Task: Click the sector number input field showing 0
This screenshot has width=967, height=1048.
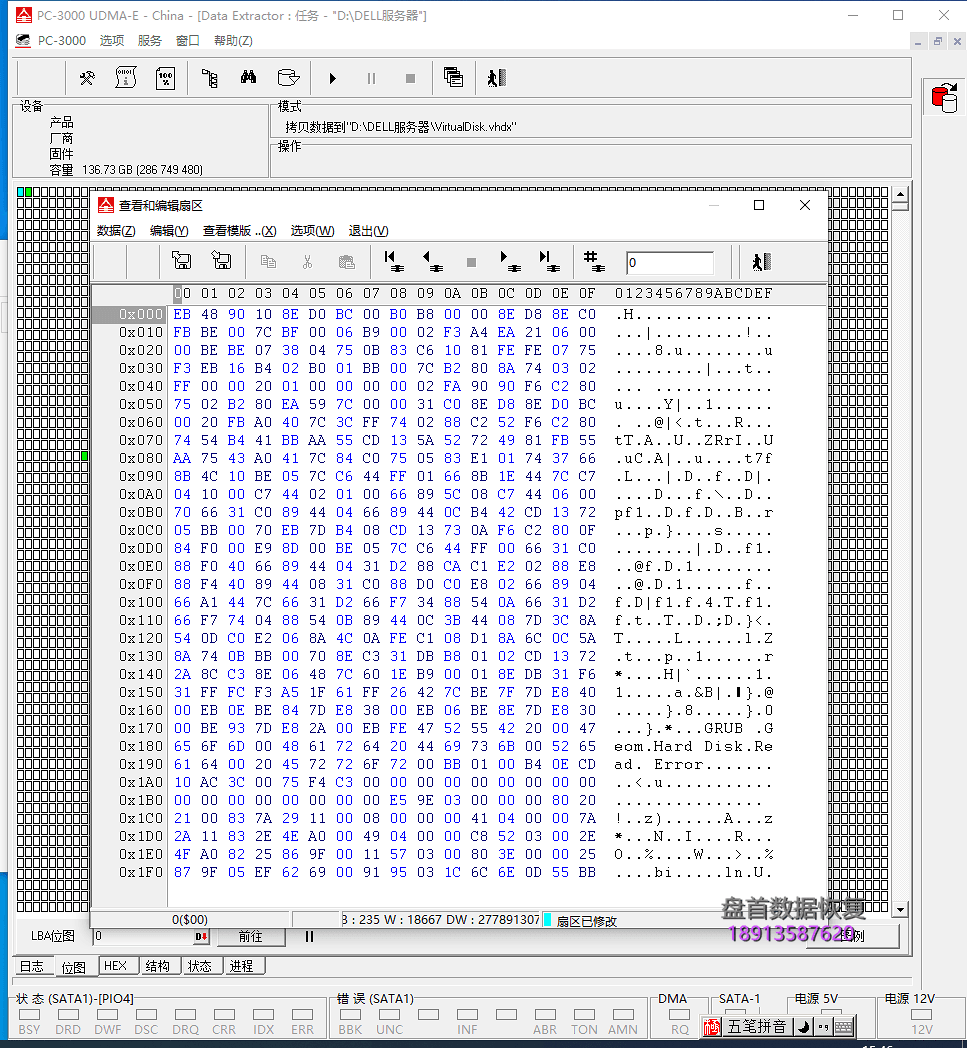Action: click(x=670, y=263)
